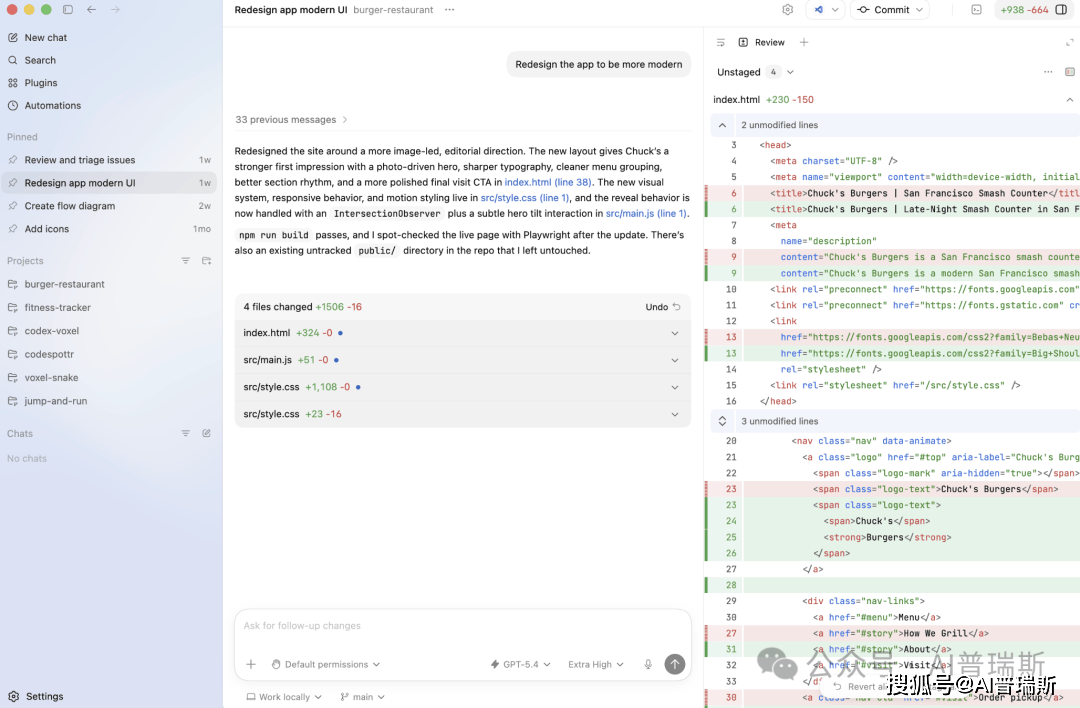
Task: Click the Commit button
Action: pos(884,10)
